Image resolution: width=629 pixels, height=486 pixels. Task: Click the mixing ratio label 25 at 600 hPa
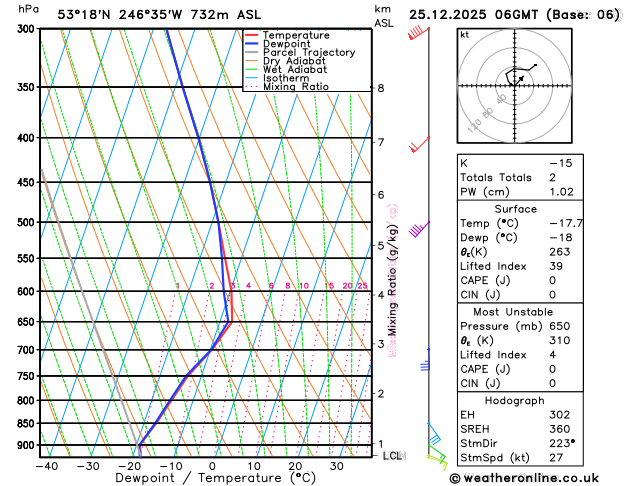point(362,286)
